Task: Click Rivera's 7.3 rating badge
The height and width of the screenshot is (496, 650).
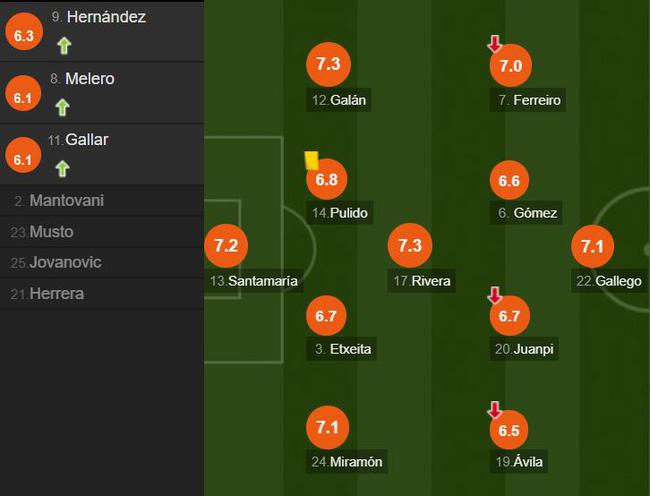Action: click(x=410, y=246)
